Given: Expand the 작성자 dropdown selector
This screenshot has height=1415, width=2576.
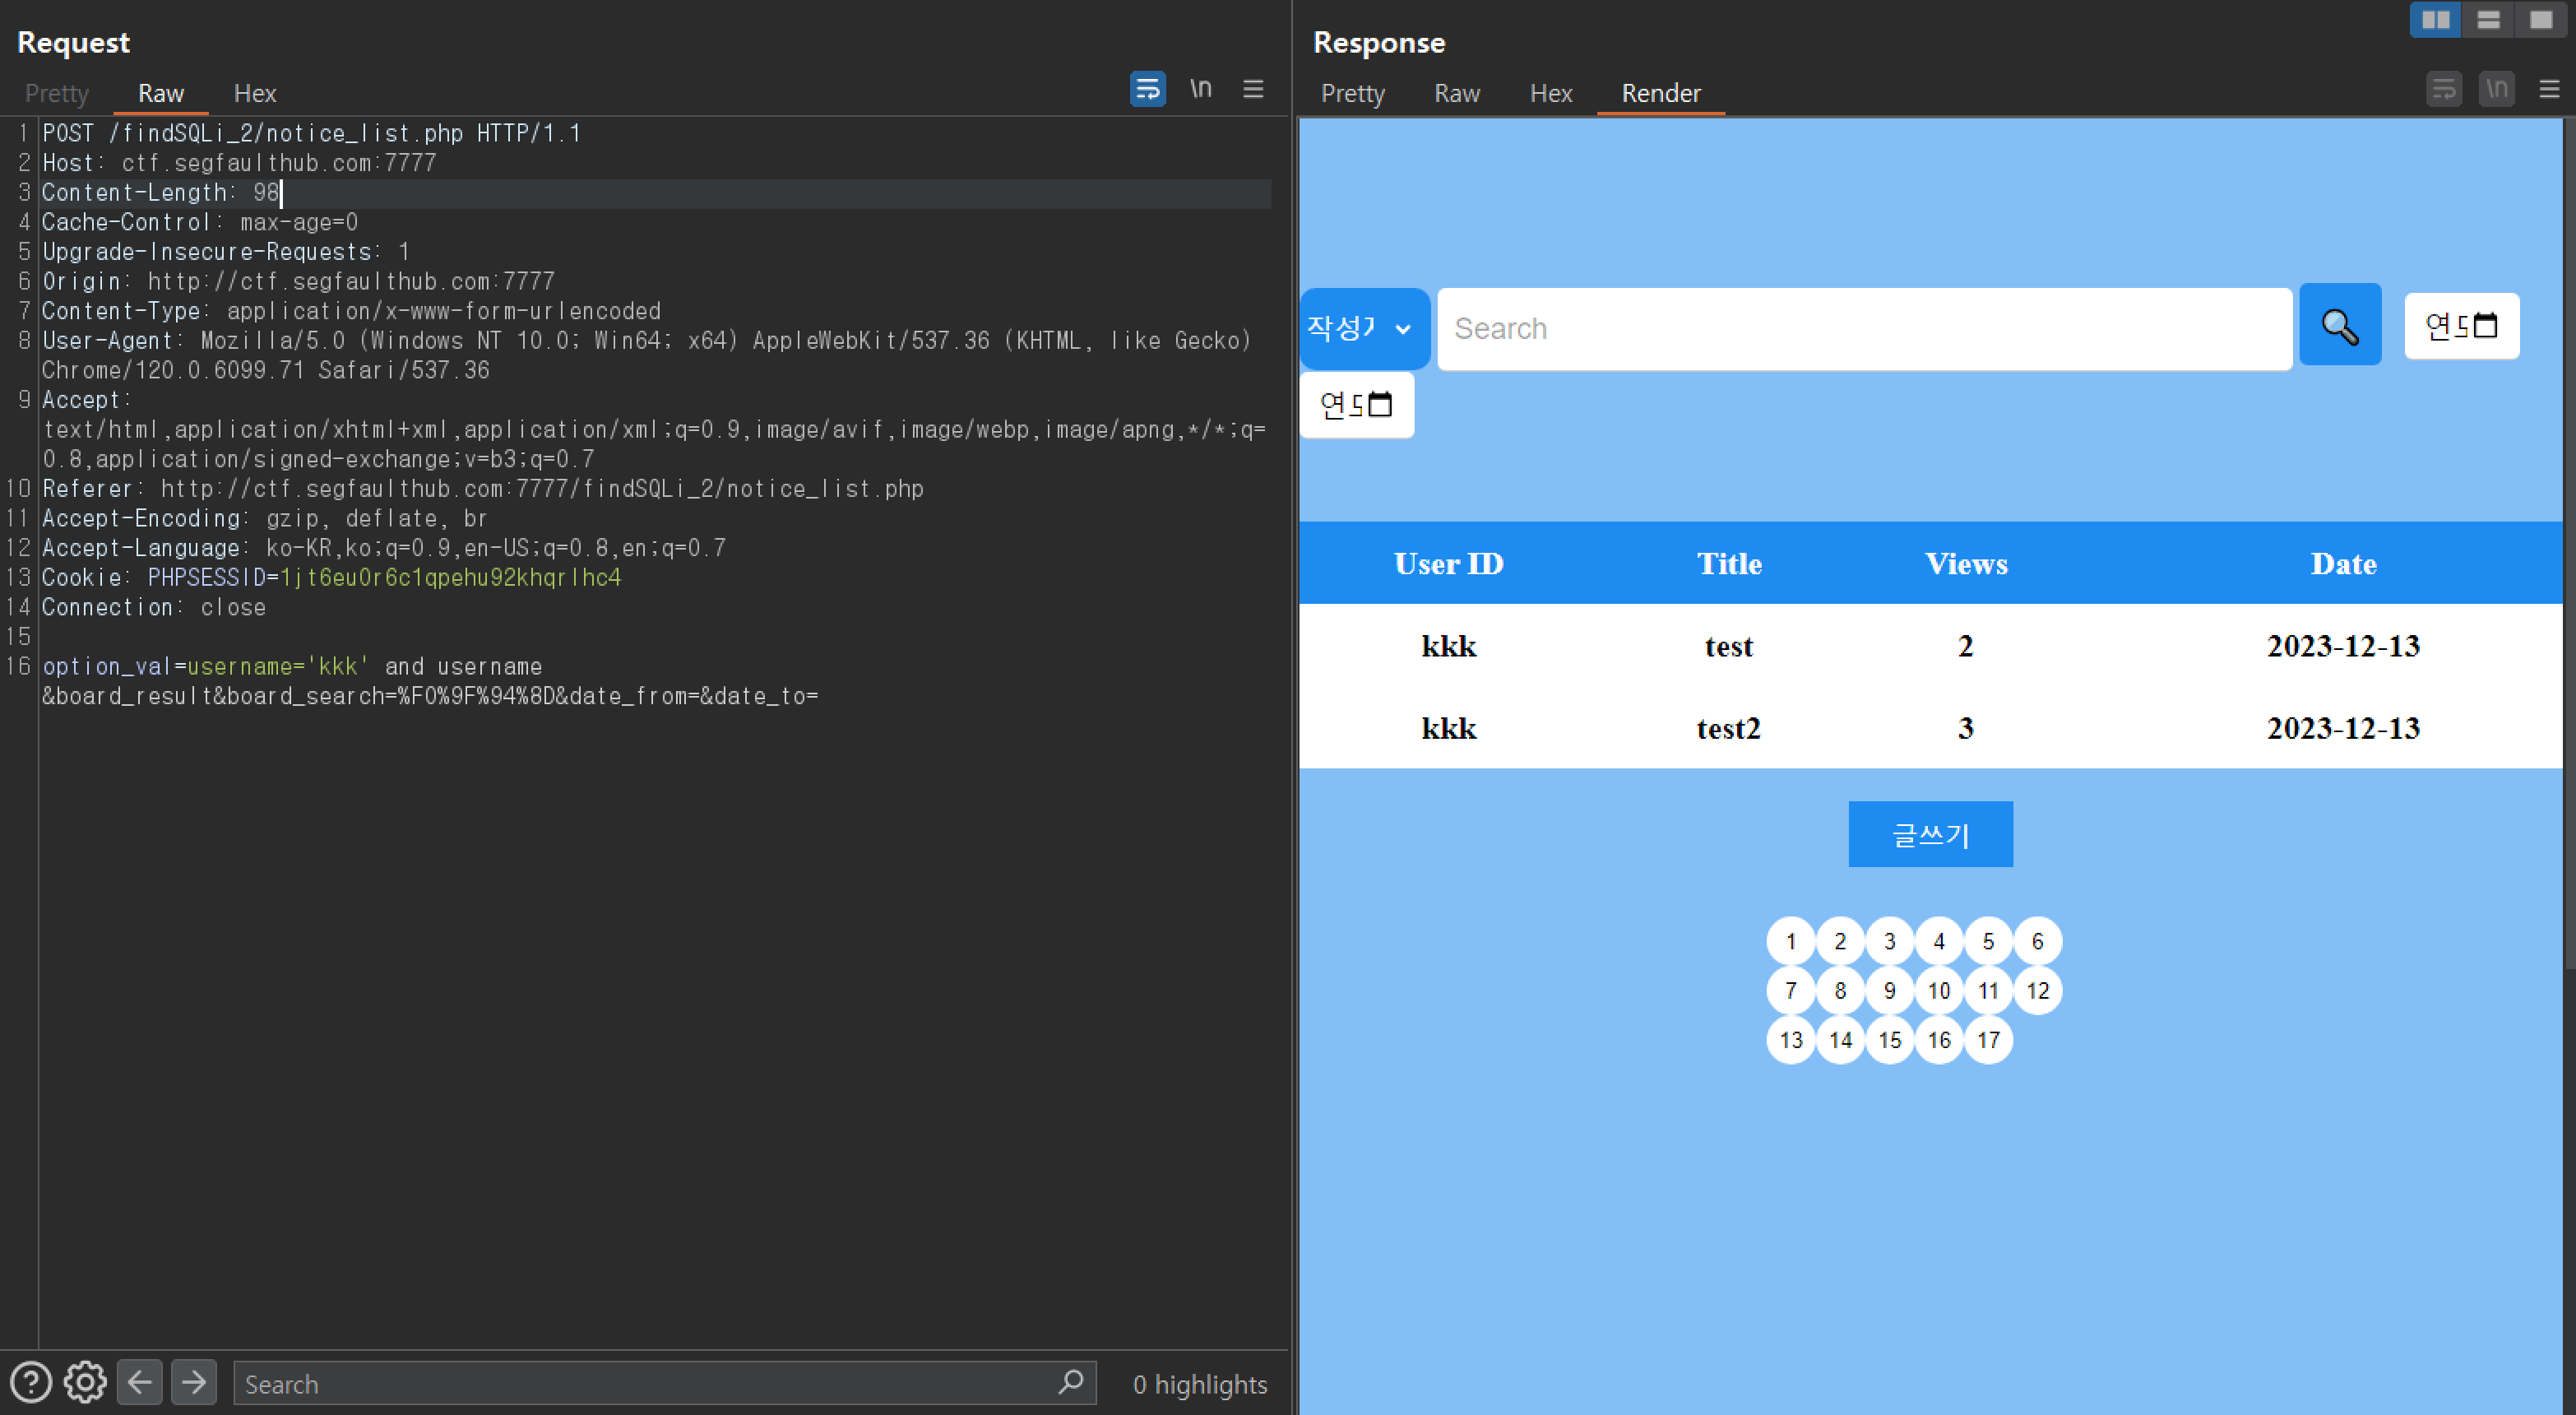Looking at the screenshot, I should [1364, 328].
